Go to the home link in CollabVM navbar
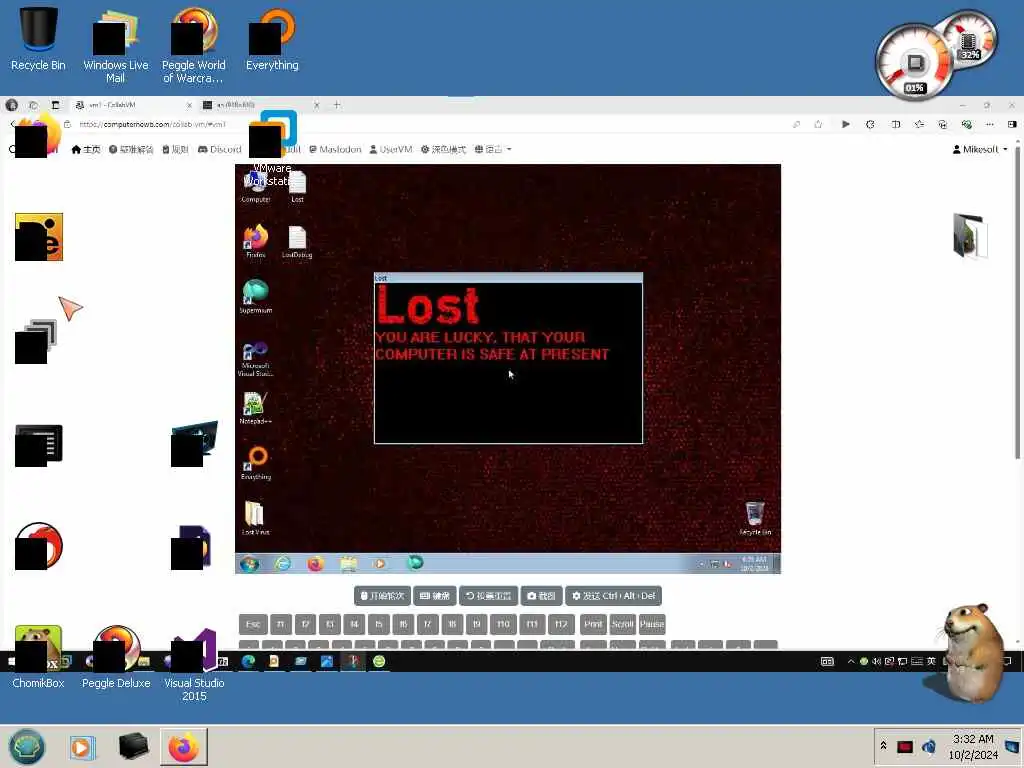This screenshot has width=1024, height=768. click(x=86, y=150)
